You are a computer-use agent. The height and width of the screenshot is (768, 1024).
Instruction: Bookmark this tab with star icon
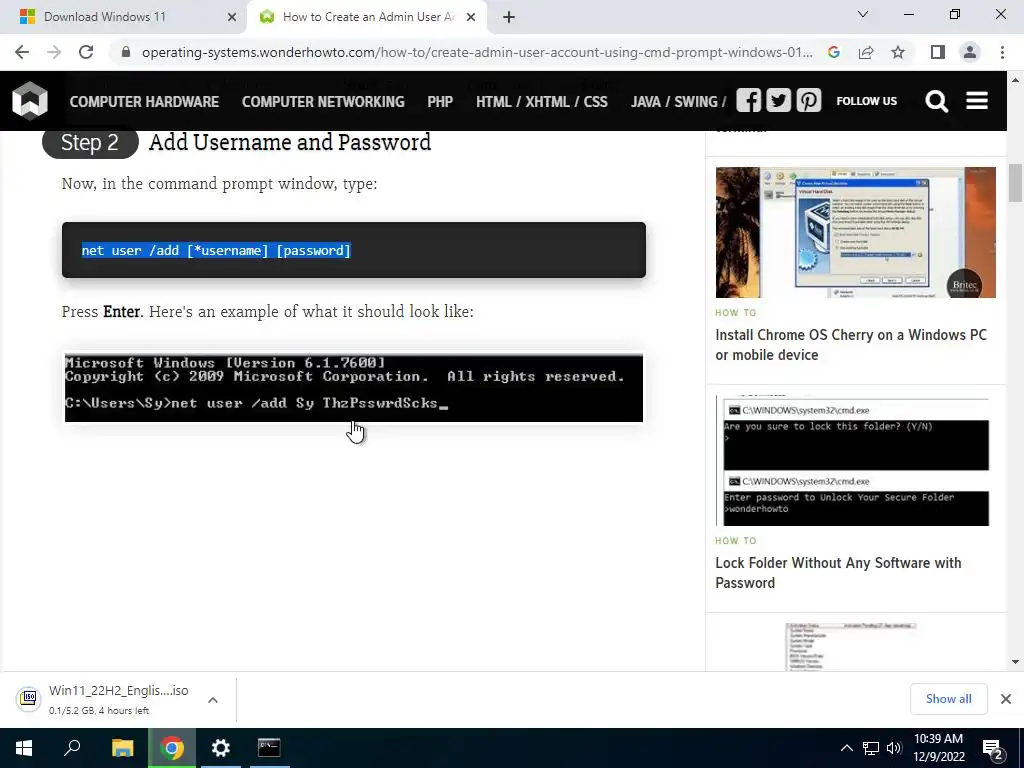point(898,52)
